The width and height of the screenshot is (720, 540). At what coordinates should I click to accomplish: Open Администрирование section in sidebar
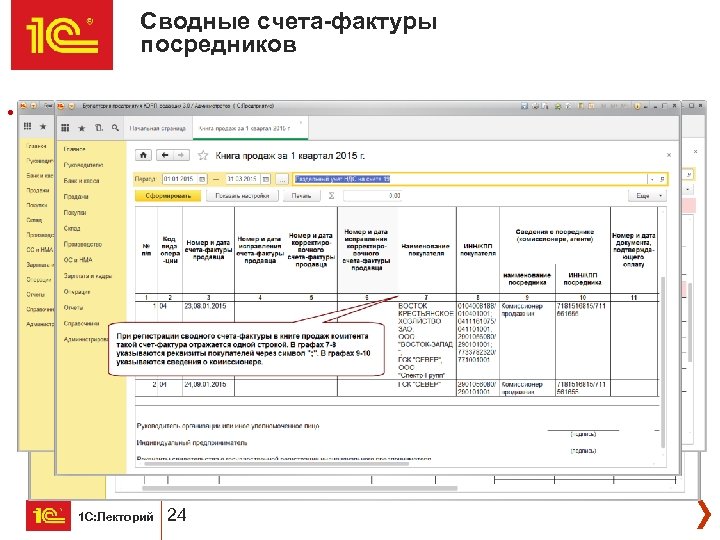[x=85, y=339]
